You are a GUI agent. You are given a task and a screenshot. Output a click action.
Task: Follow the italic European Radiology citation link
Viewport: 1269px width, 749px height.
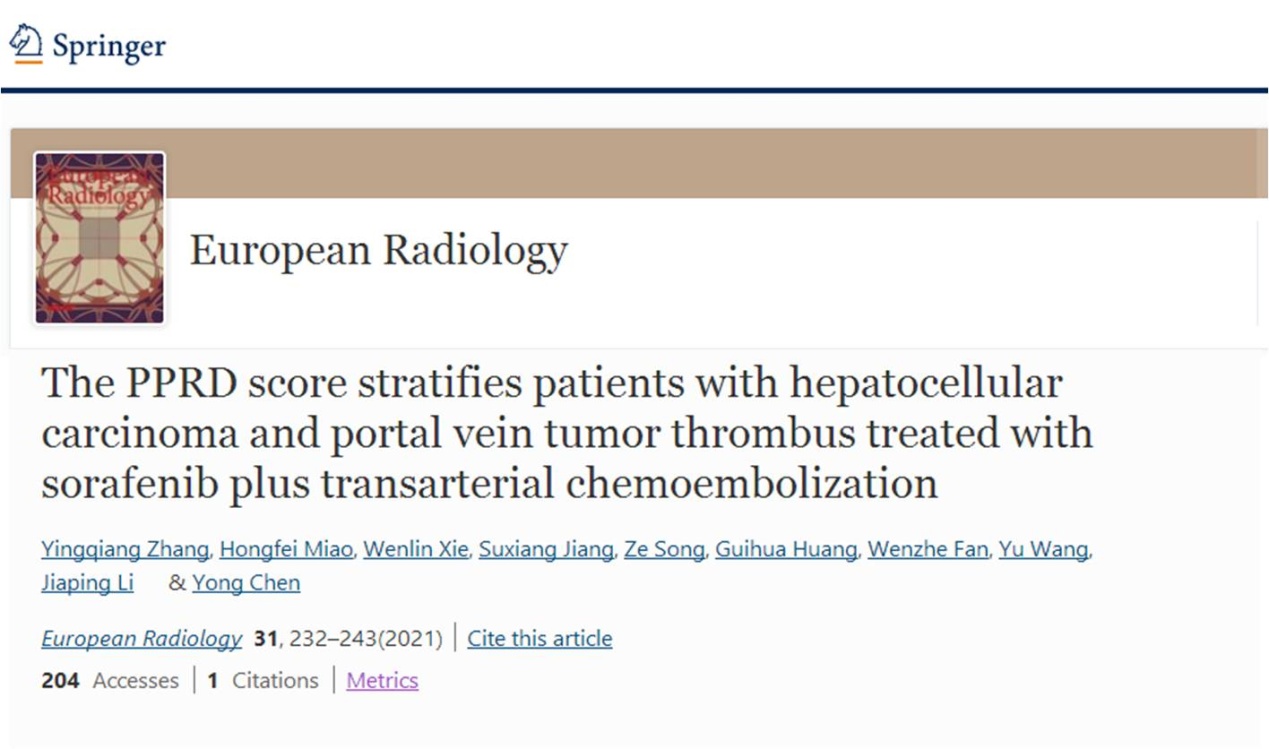click(141, 638)
